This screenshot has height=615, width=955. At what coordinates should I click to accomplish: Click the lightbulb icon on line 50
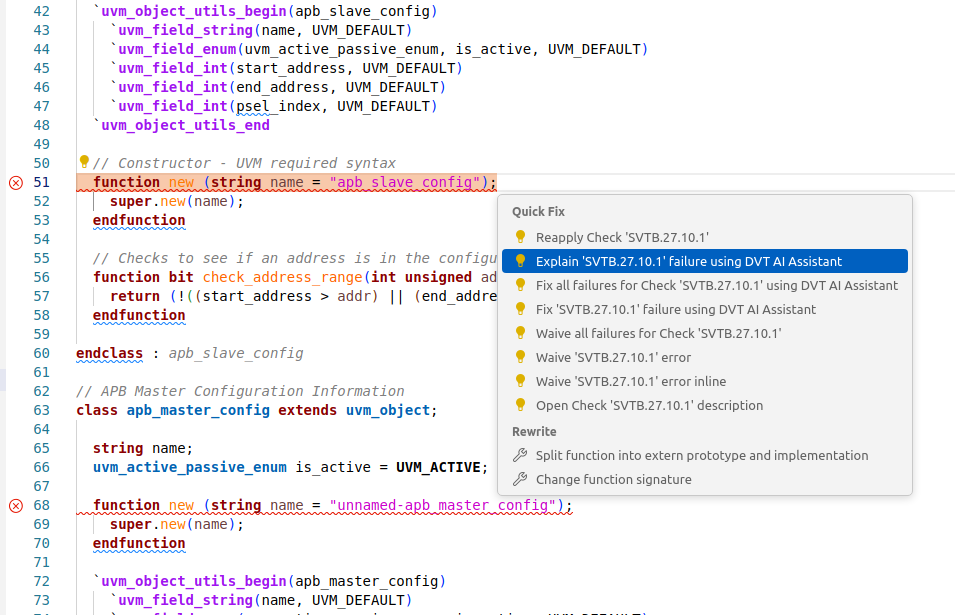click(83, 162)
